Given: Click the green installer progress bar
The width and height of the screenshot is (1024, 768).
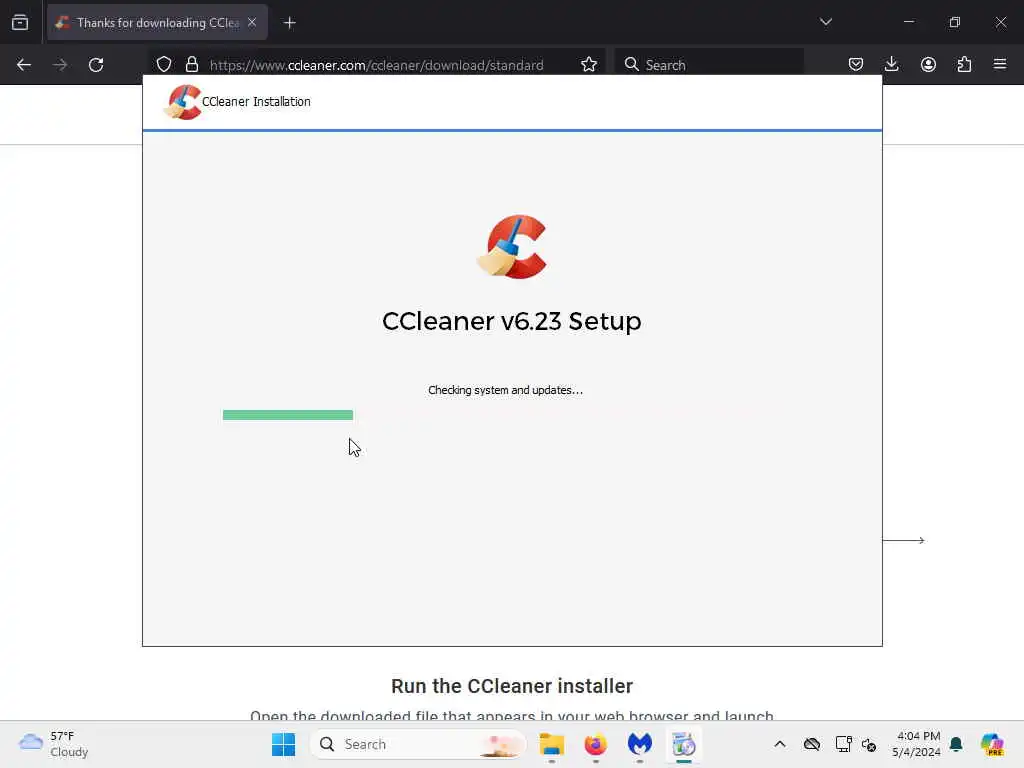Looking at the screenshot, I should click(288, 415).
